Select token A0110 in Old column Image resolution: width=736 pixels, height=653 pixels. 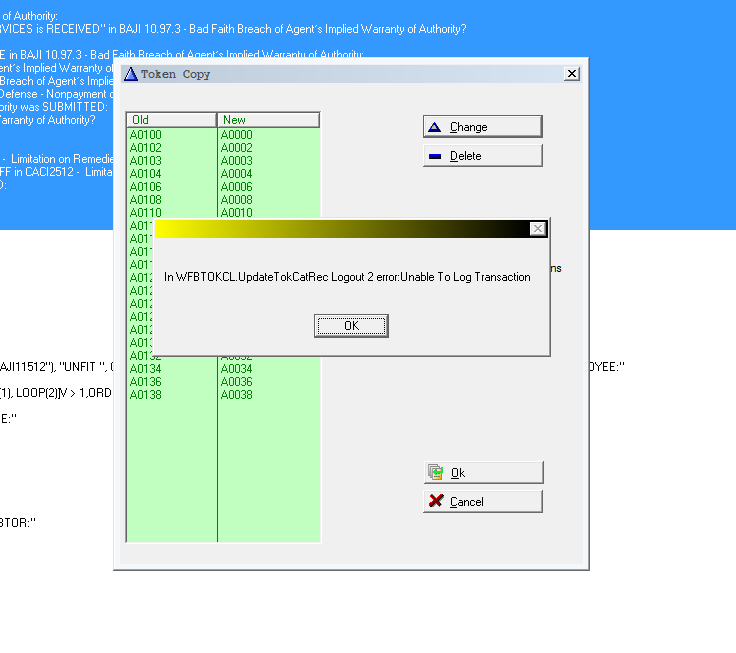pos(146,213)
